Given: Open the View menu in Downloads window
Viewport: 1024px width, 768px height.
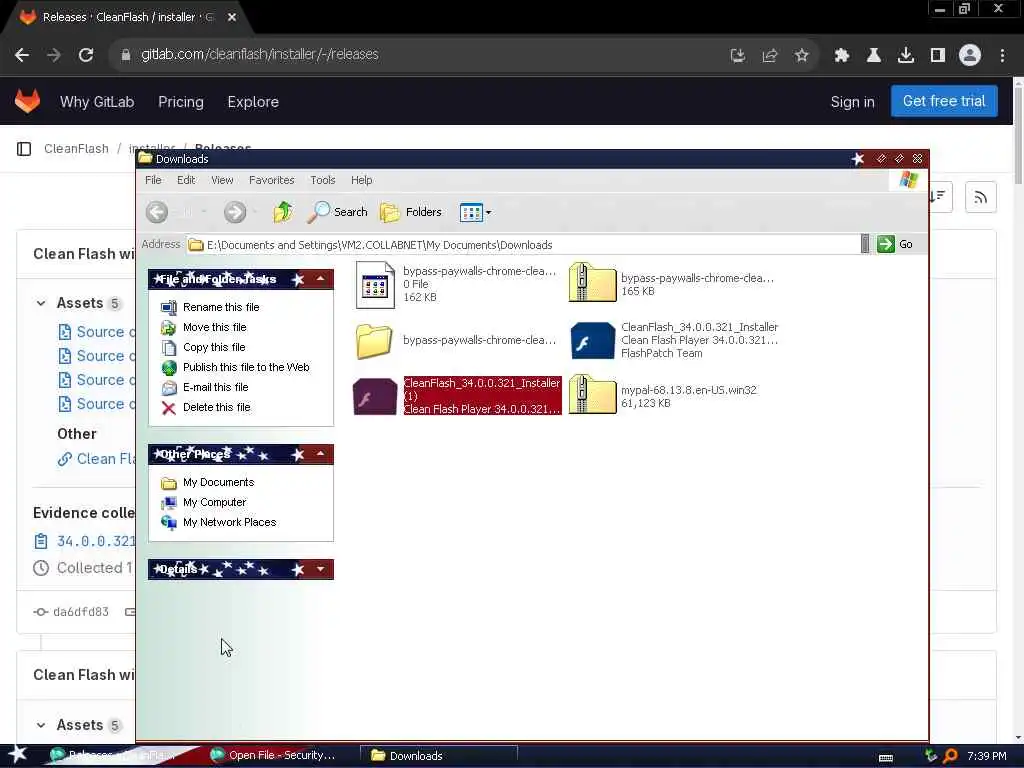Looking at the screenshot, I should click(x=222, y=180).
